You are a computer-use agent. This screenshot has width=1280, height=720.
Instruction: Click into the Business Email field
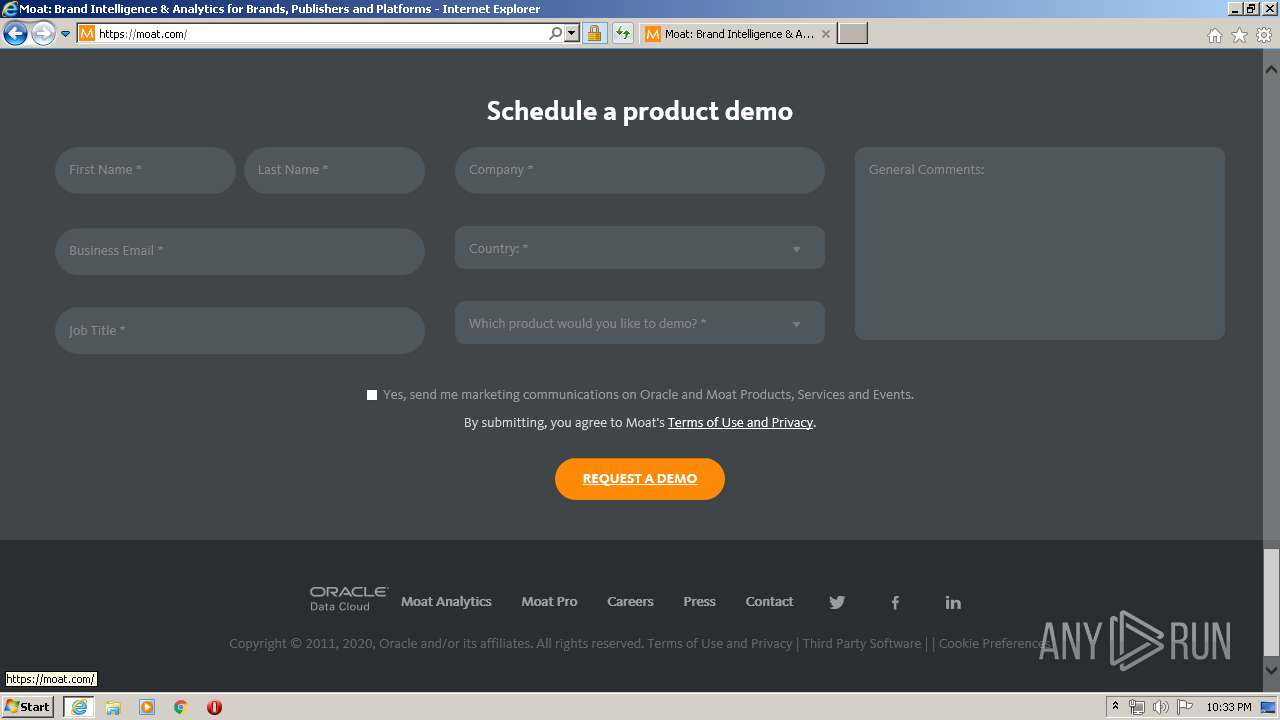tap(240, 251)
